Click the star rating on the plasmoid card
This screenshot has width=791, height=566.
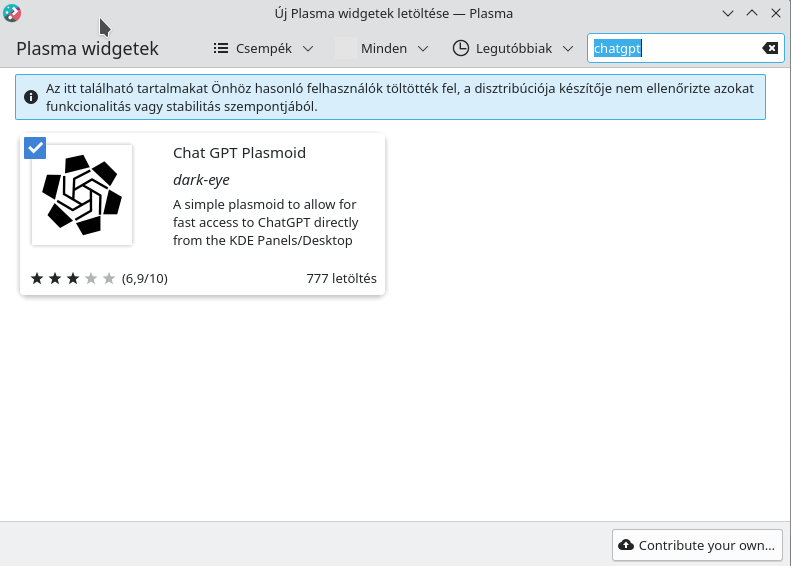[x=73, y=278]
